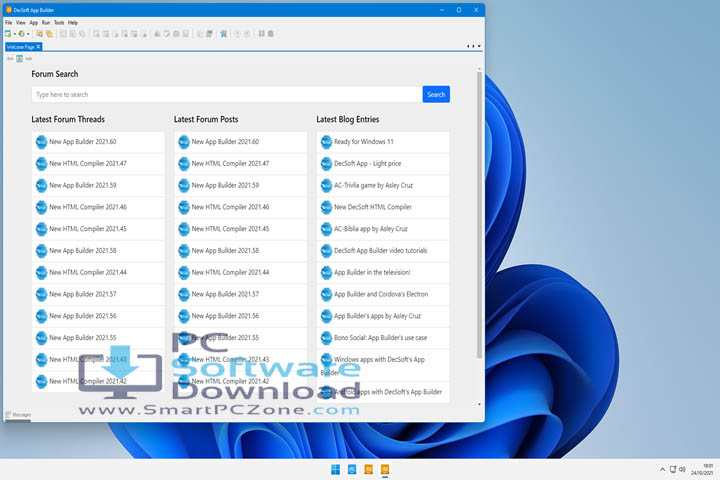Viewport: 720px width, 480px height.
Task: Click icon beside New App Builder 2021.58 in Forum Posts
Action: pos(184,251)
